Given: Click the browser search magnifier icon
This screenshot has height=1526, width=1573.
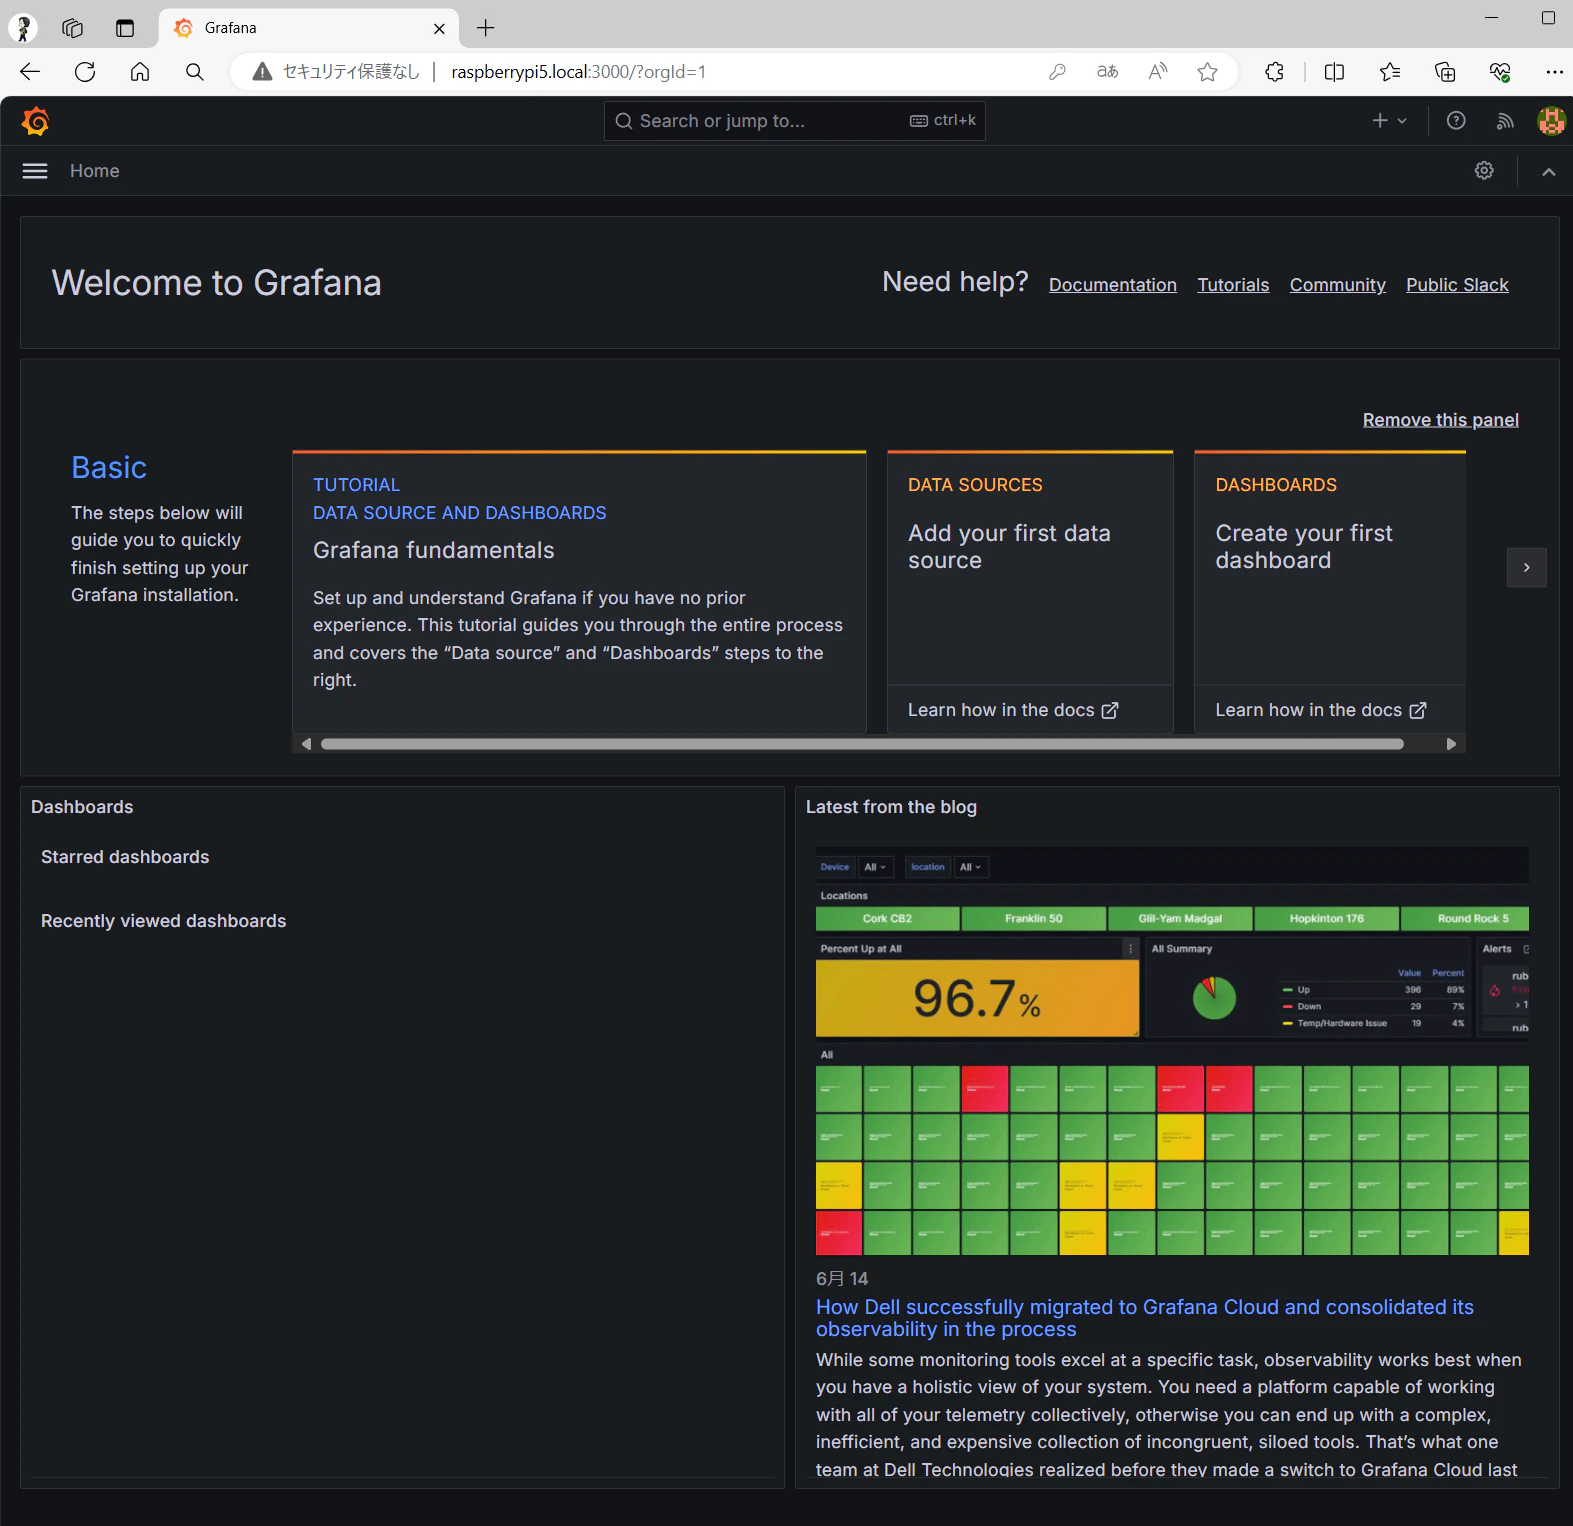Looking at the screenshot, I should coord(195,72).
